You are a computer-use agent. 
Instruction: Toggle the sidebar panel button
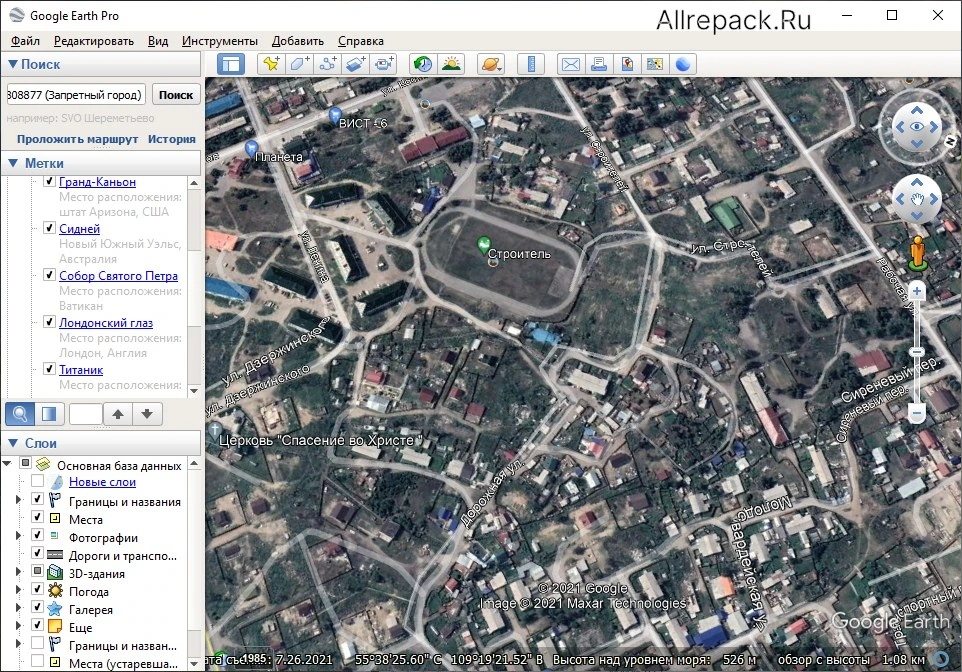(x=231, y=64)
